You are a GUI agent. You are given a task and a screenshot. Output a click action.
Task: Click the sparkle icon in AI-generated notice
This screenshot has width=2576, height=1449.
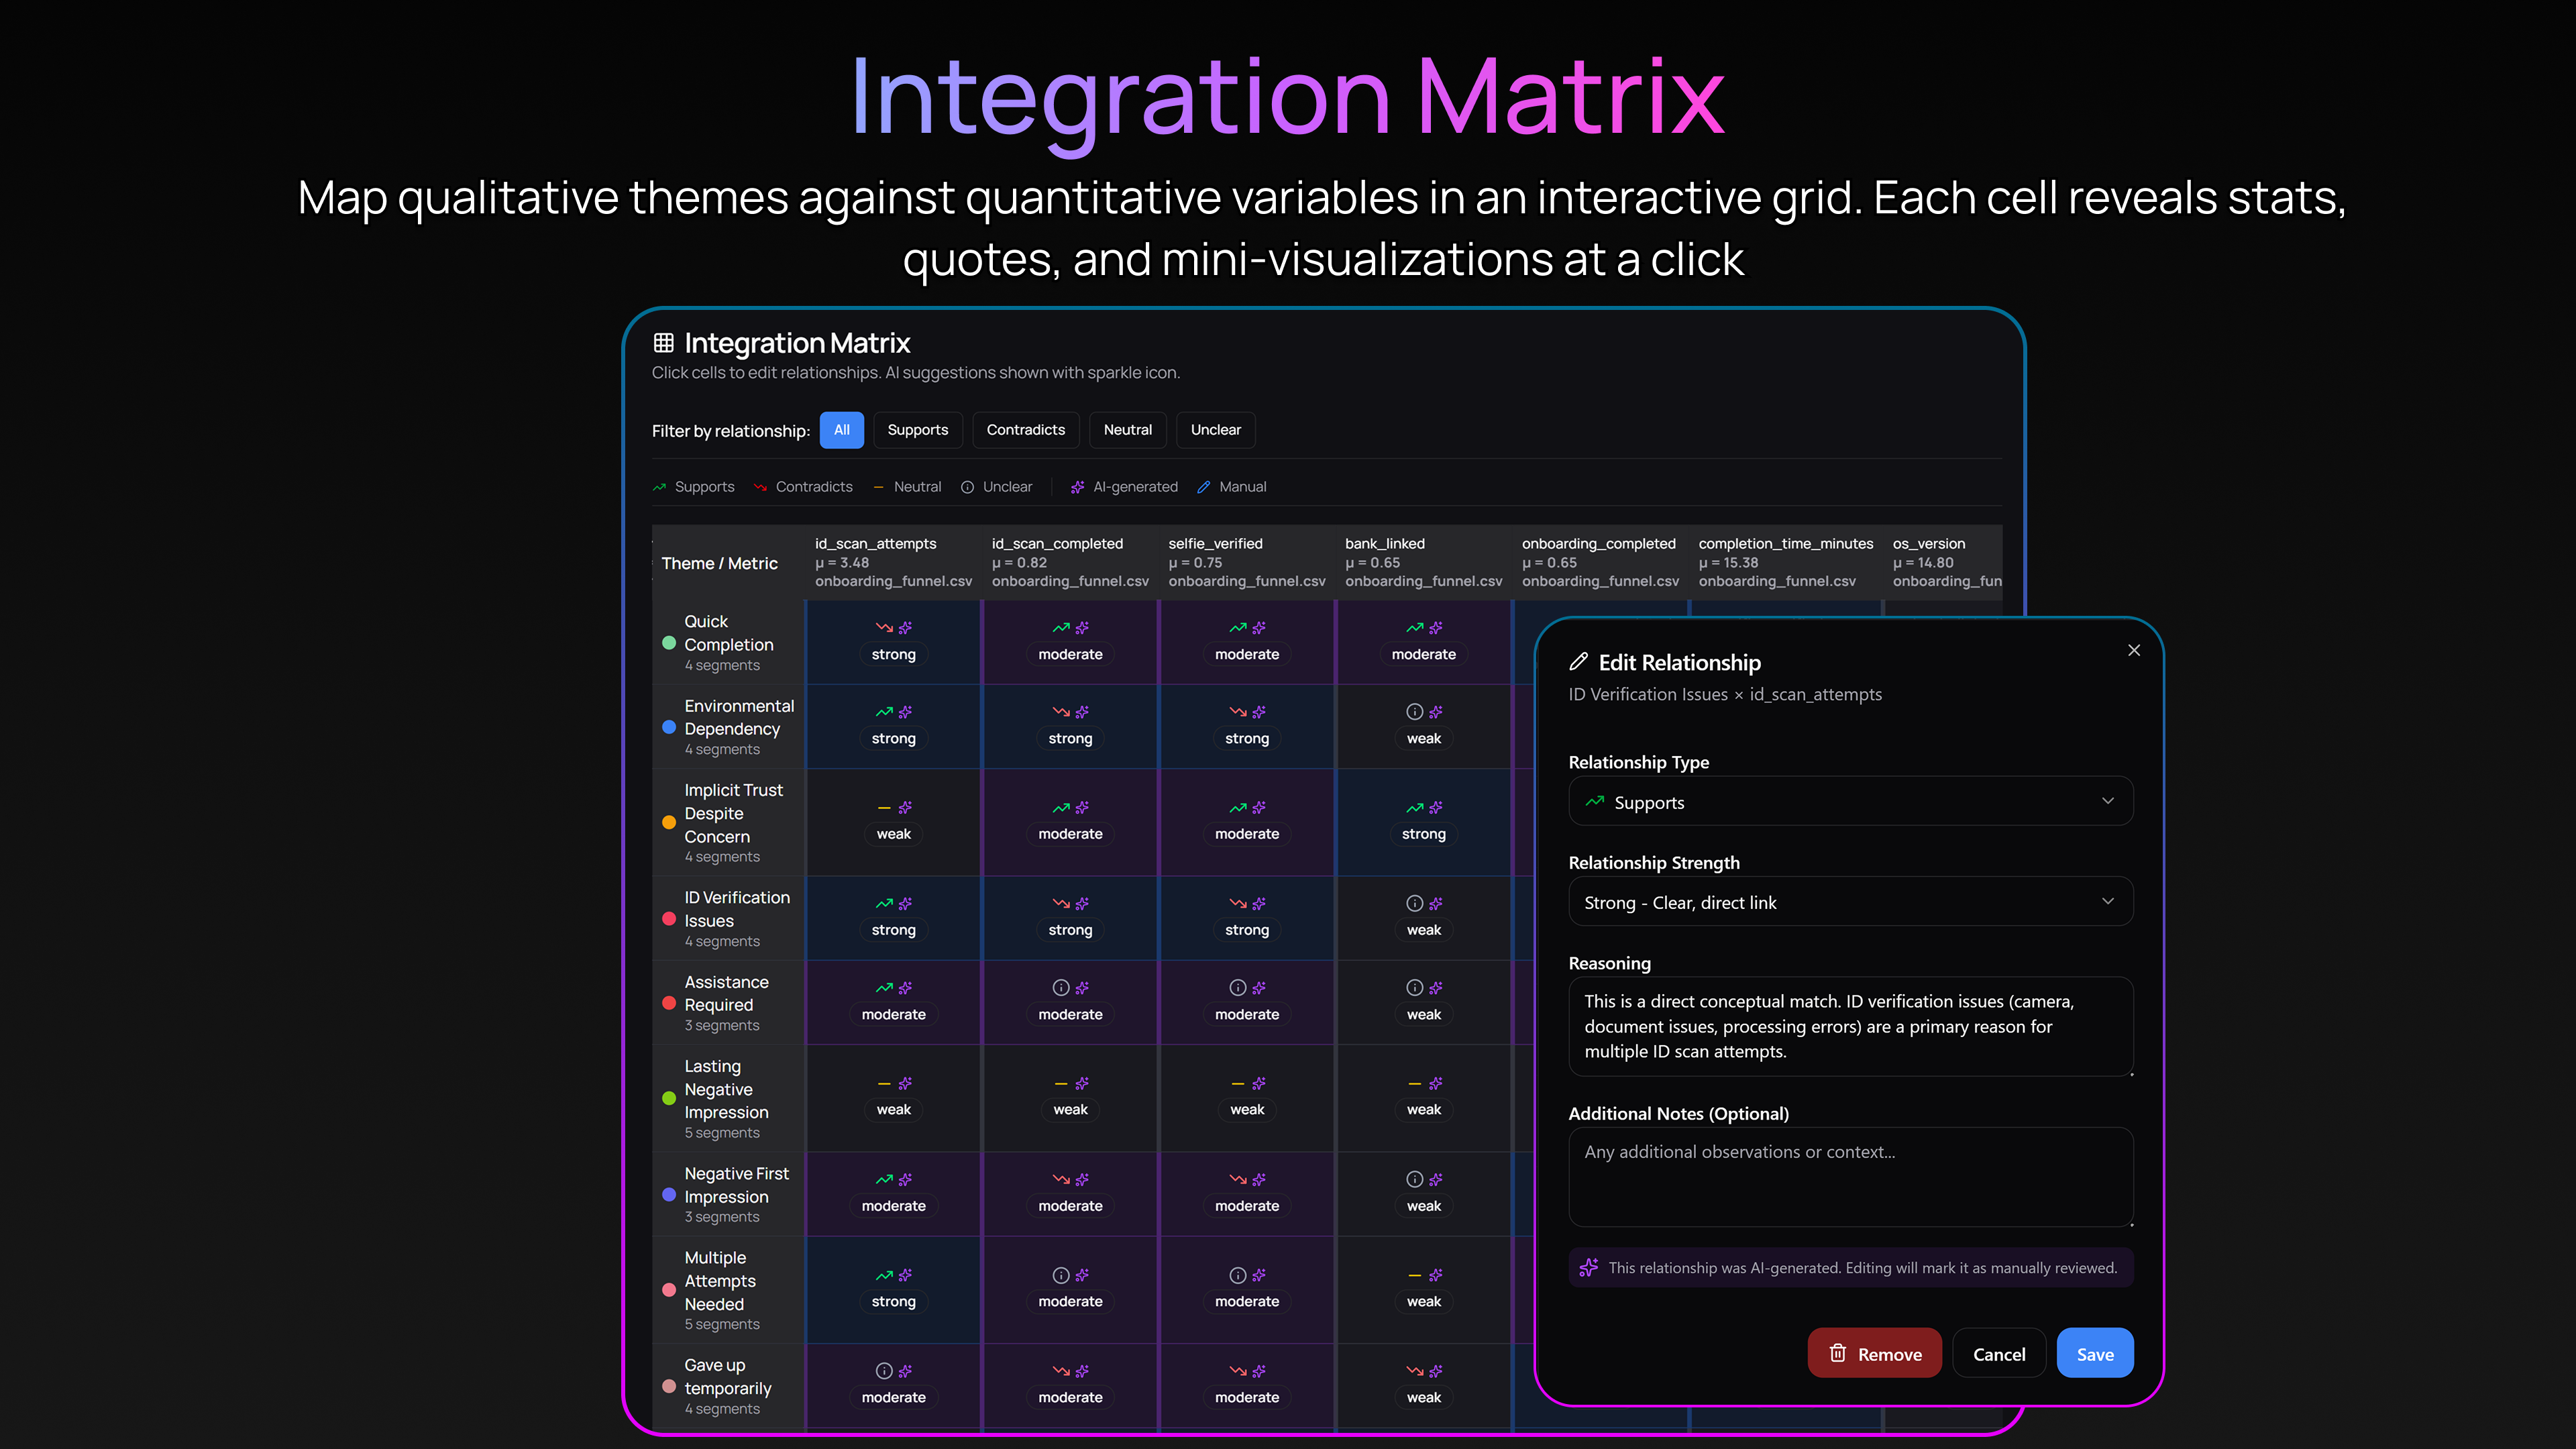pyautogui.click(x=1588, y=1267)
